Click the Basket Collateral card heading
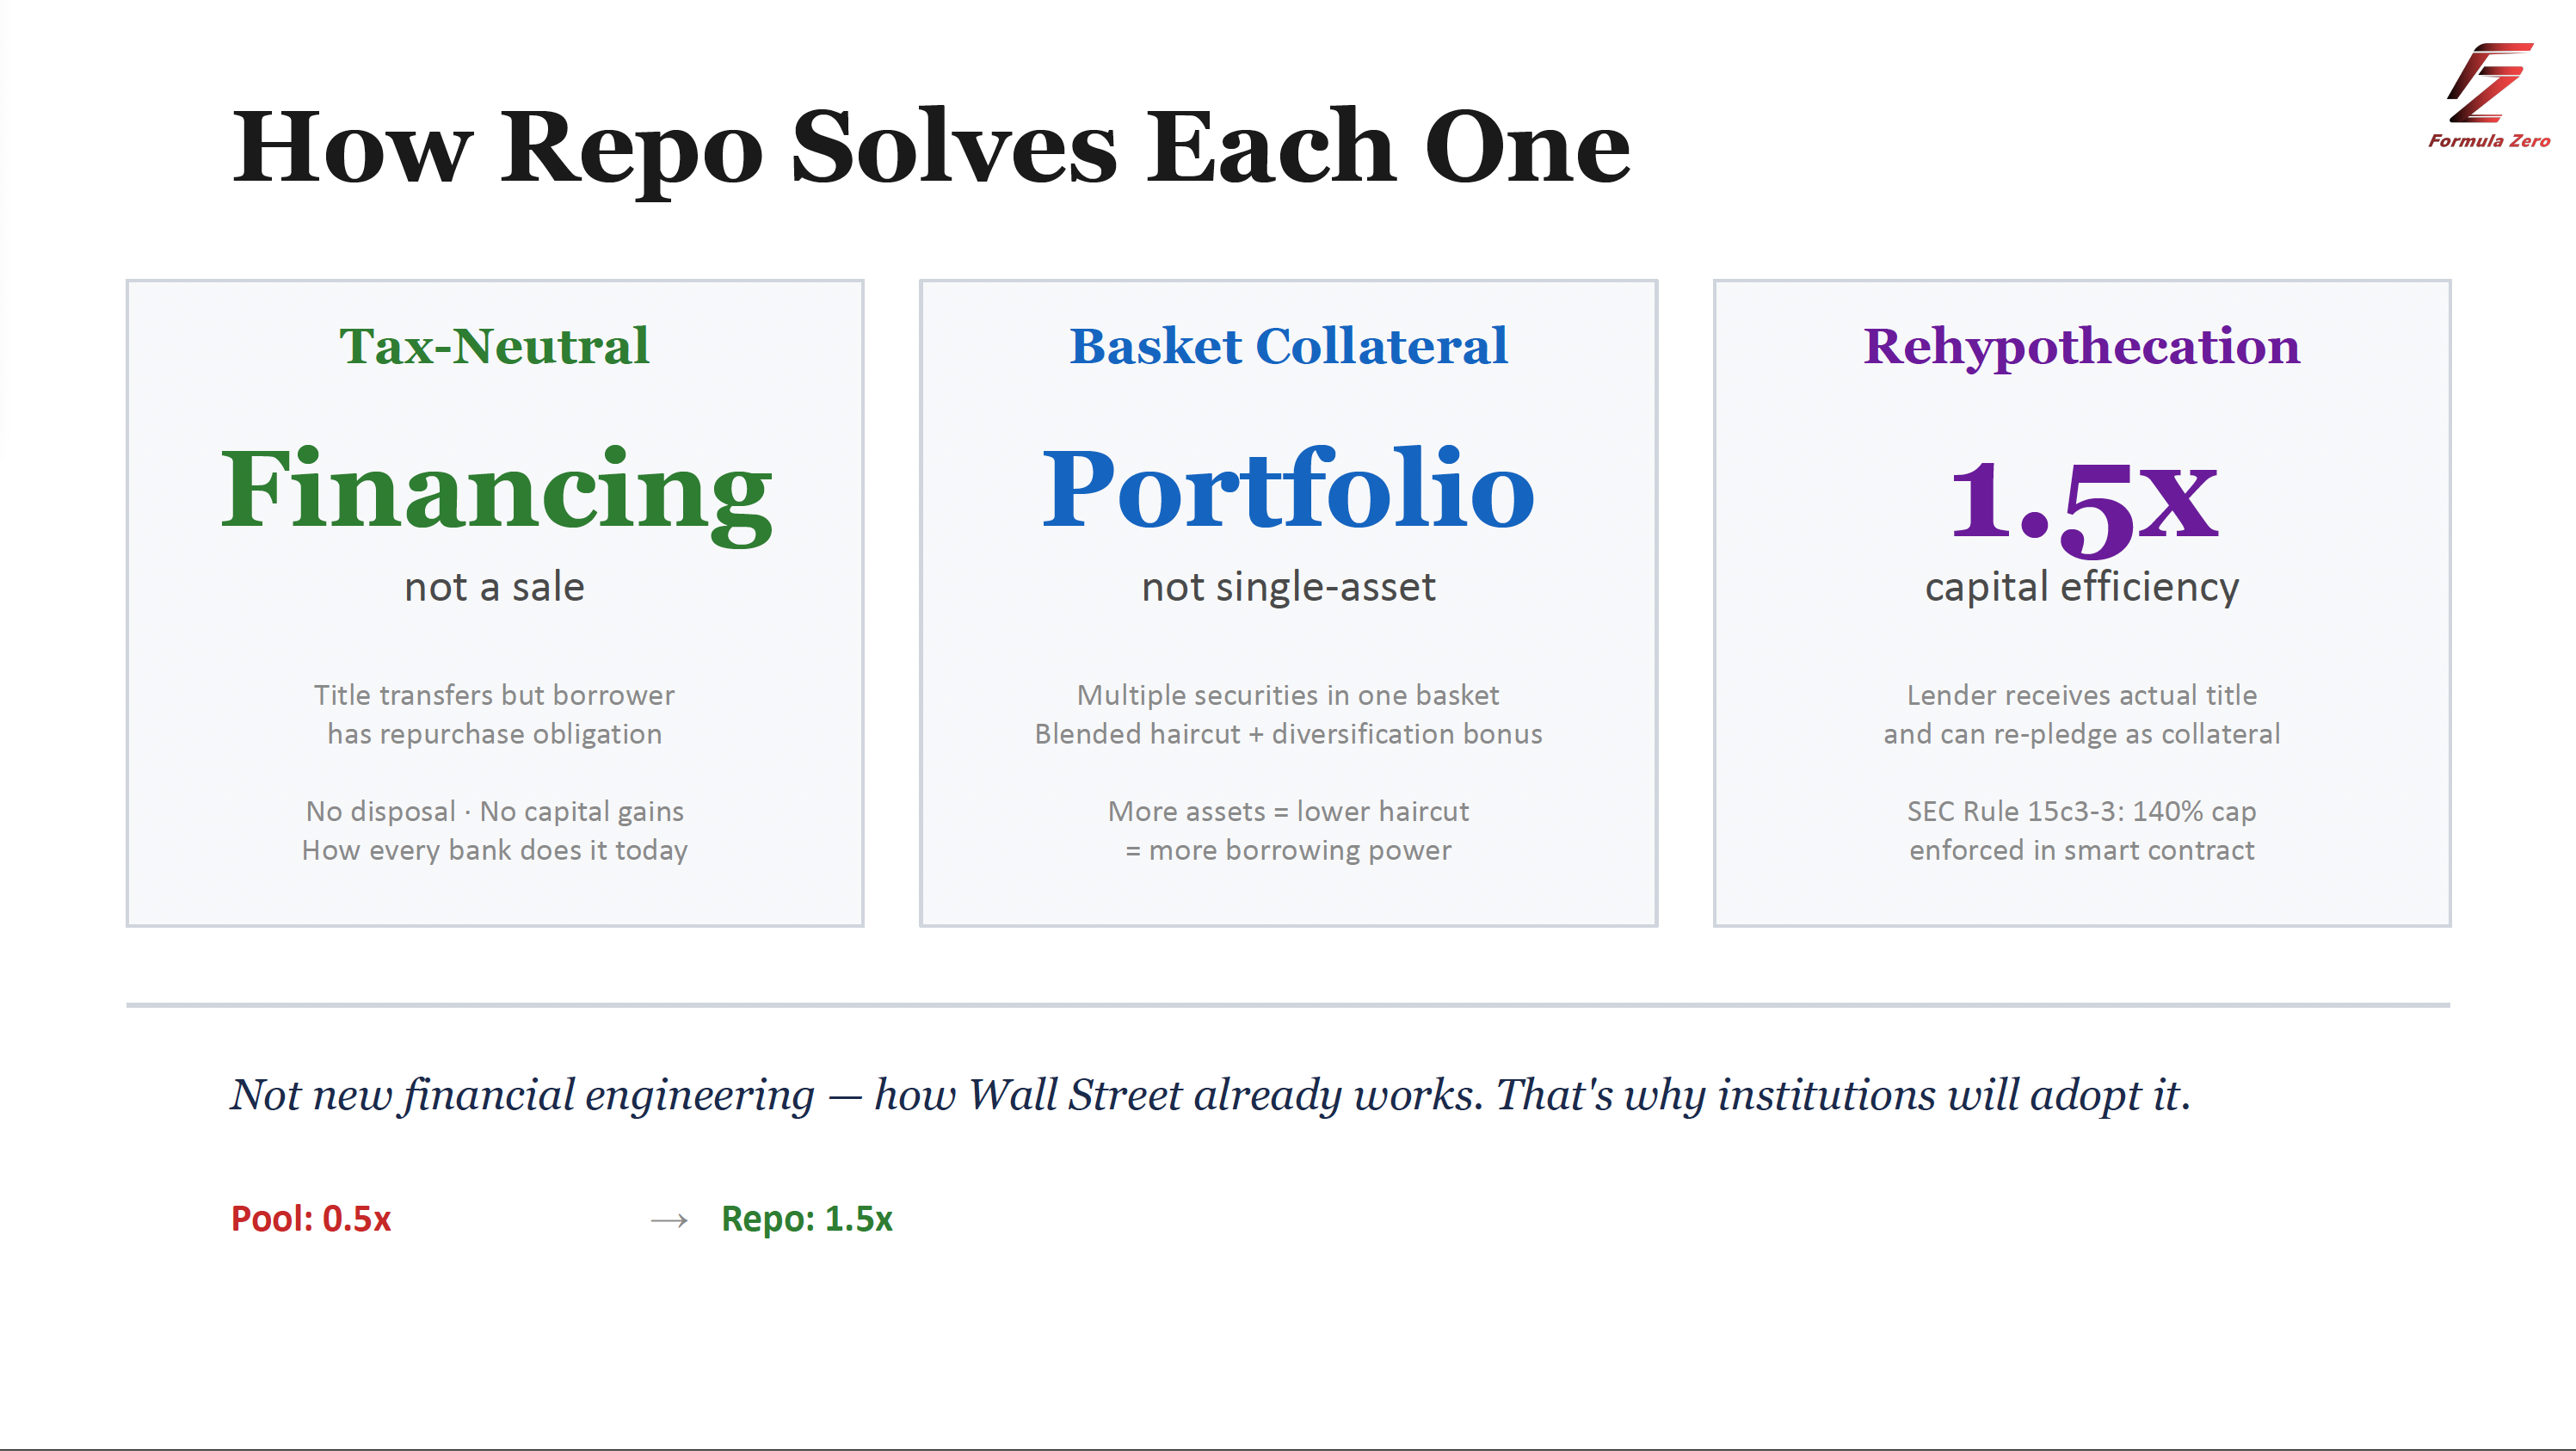The image size is (2576, 1451). pyautogui.click(x=1288, y=346)
